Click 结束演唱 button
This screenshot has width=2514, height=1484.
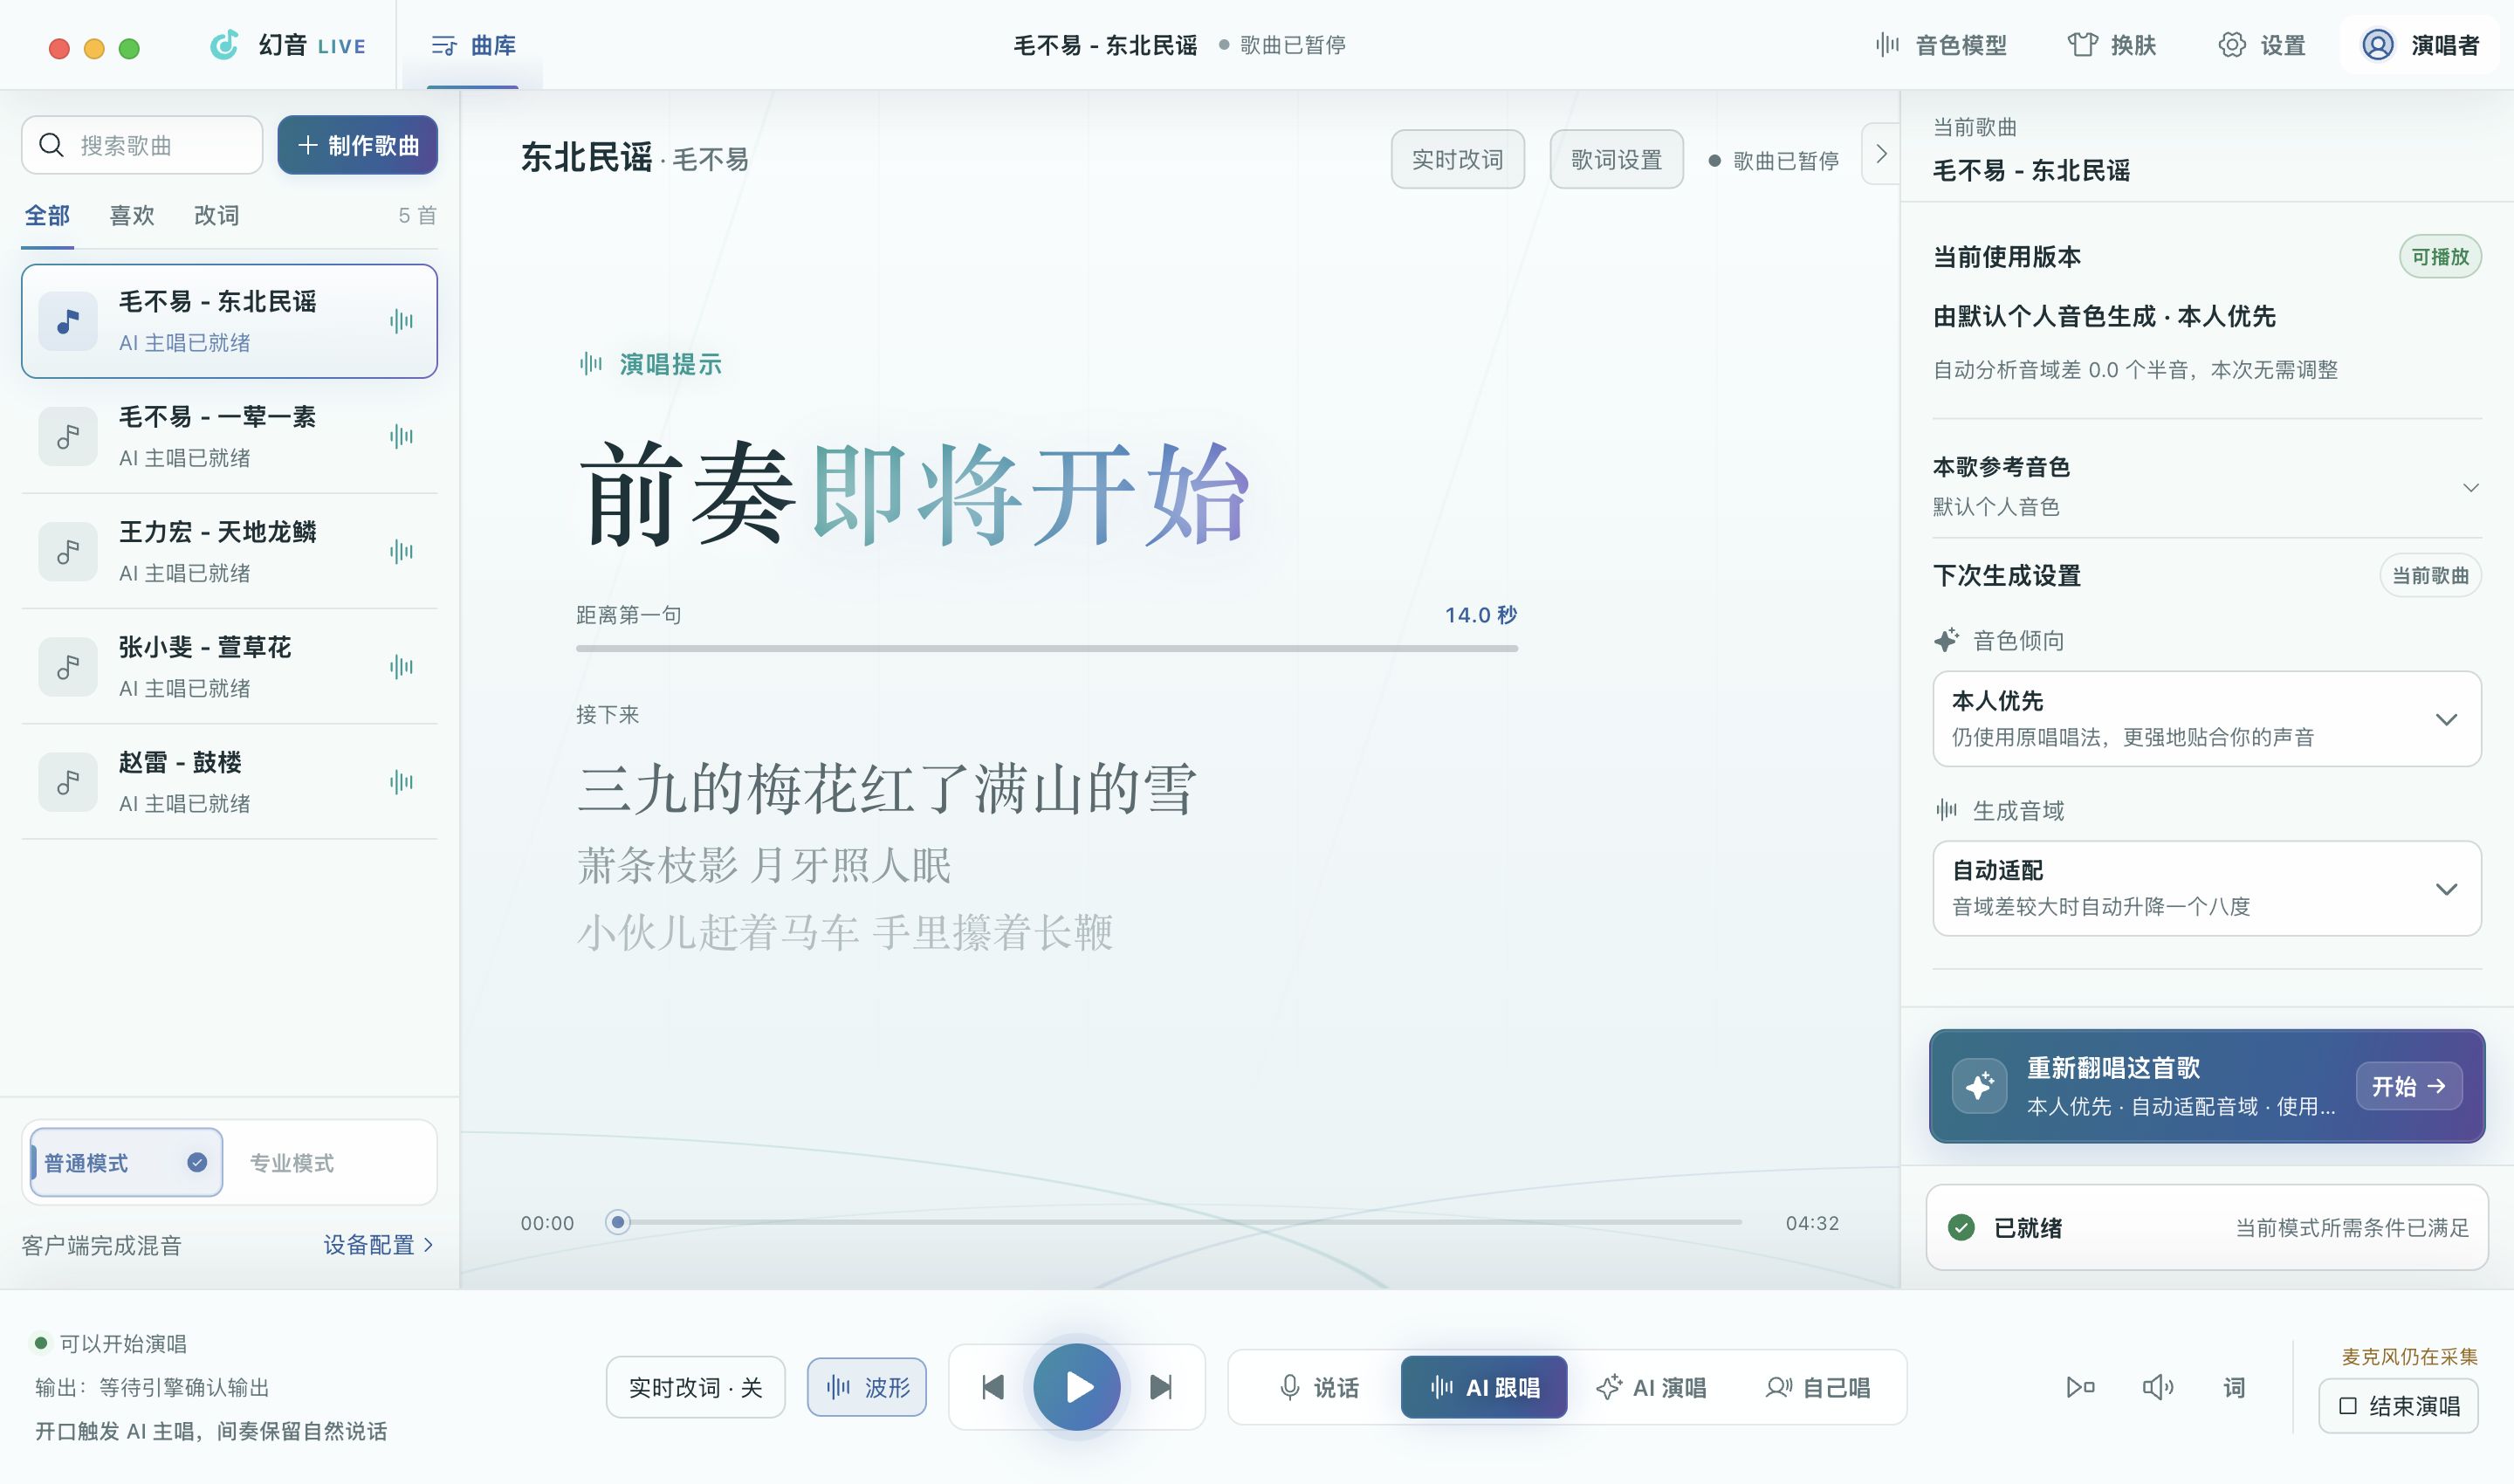pos(2399,1406)
